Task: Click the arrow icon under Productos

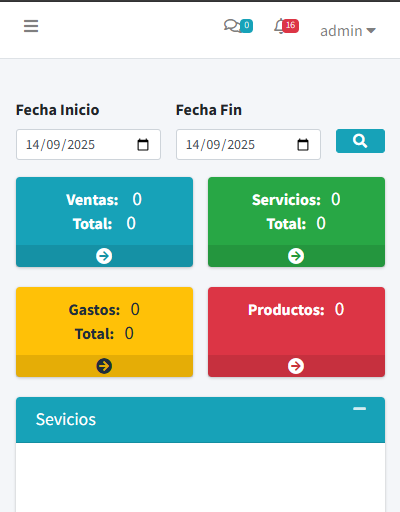Action: coord(296,366)
